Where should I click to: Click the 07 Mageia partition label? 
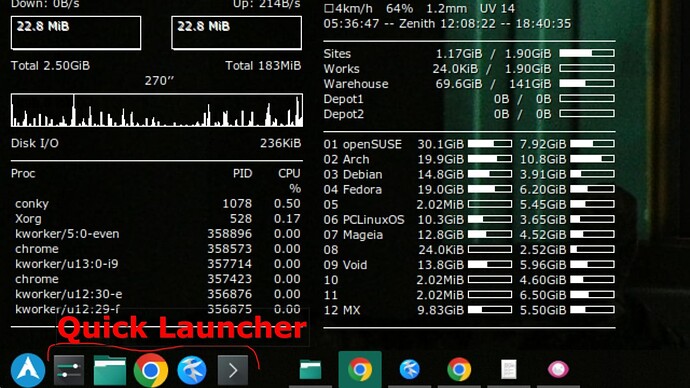pyautogui.click(x=353, y=234)
